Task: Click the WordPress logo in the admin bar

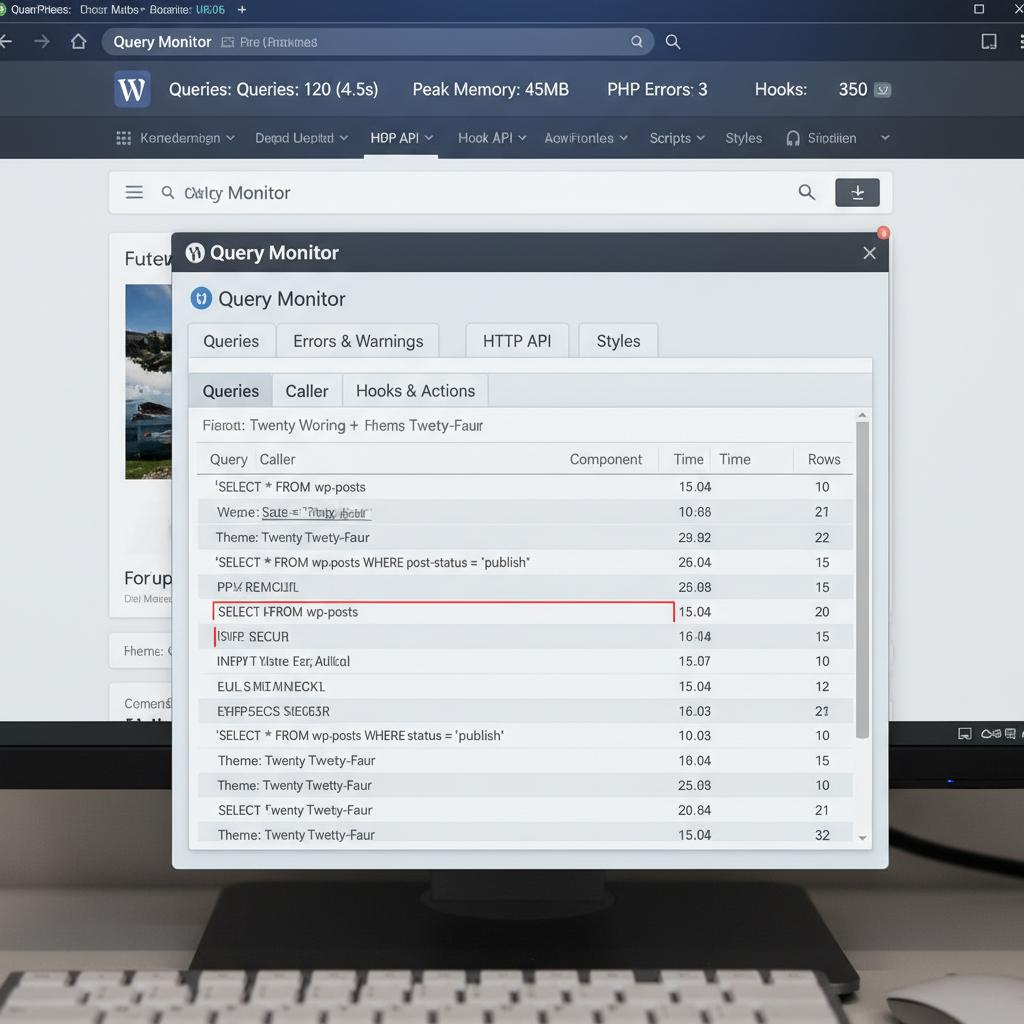Action: [x=131, y=89]
